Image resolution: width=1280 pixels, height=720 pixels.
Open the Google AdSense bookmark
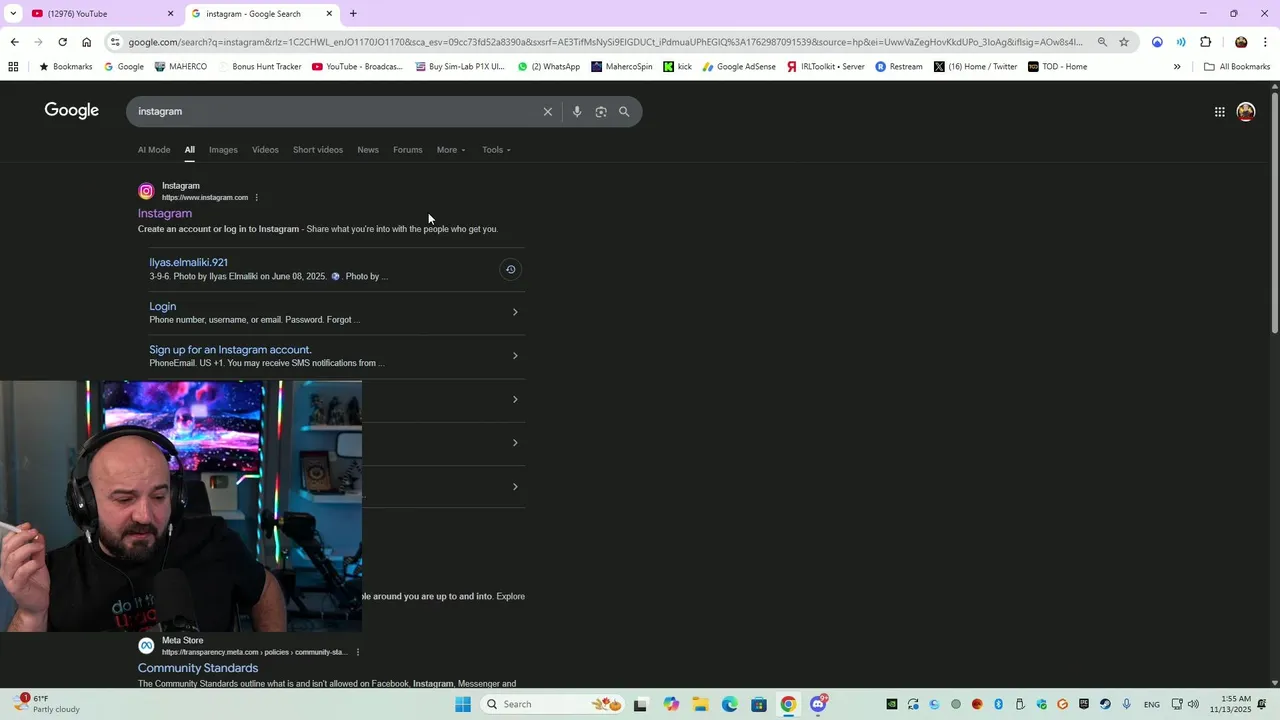point(739,67)
